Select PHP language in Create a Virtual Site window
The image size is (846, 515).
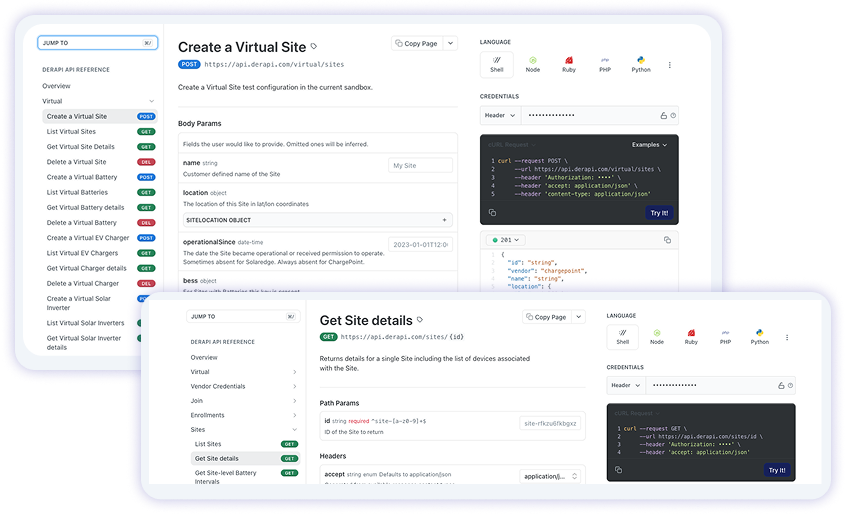point(605,65)
